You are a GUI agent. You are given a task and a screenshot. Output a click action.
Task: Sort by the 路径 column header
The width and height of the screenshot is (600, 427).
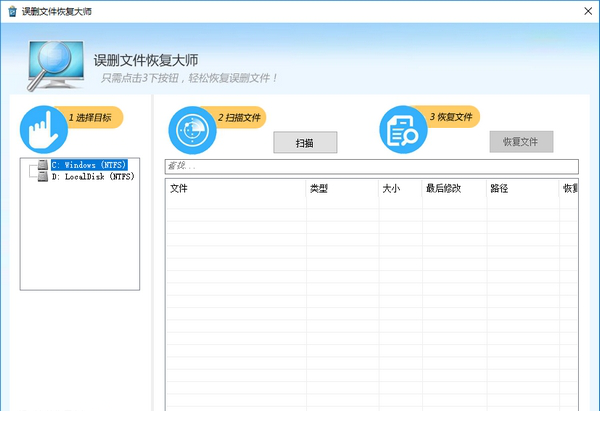tap(523, 188)
